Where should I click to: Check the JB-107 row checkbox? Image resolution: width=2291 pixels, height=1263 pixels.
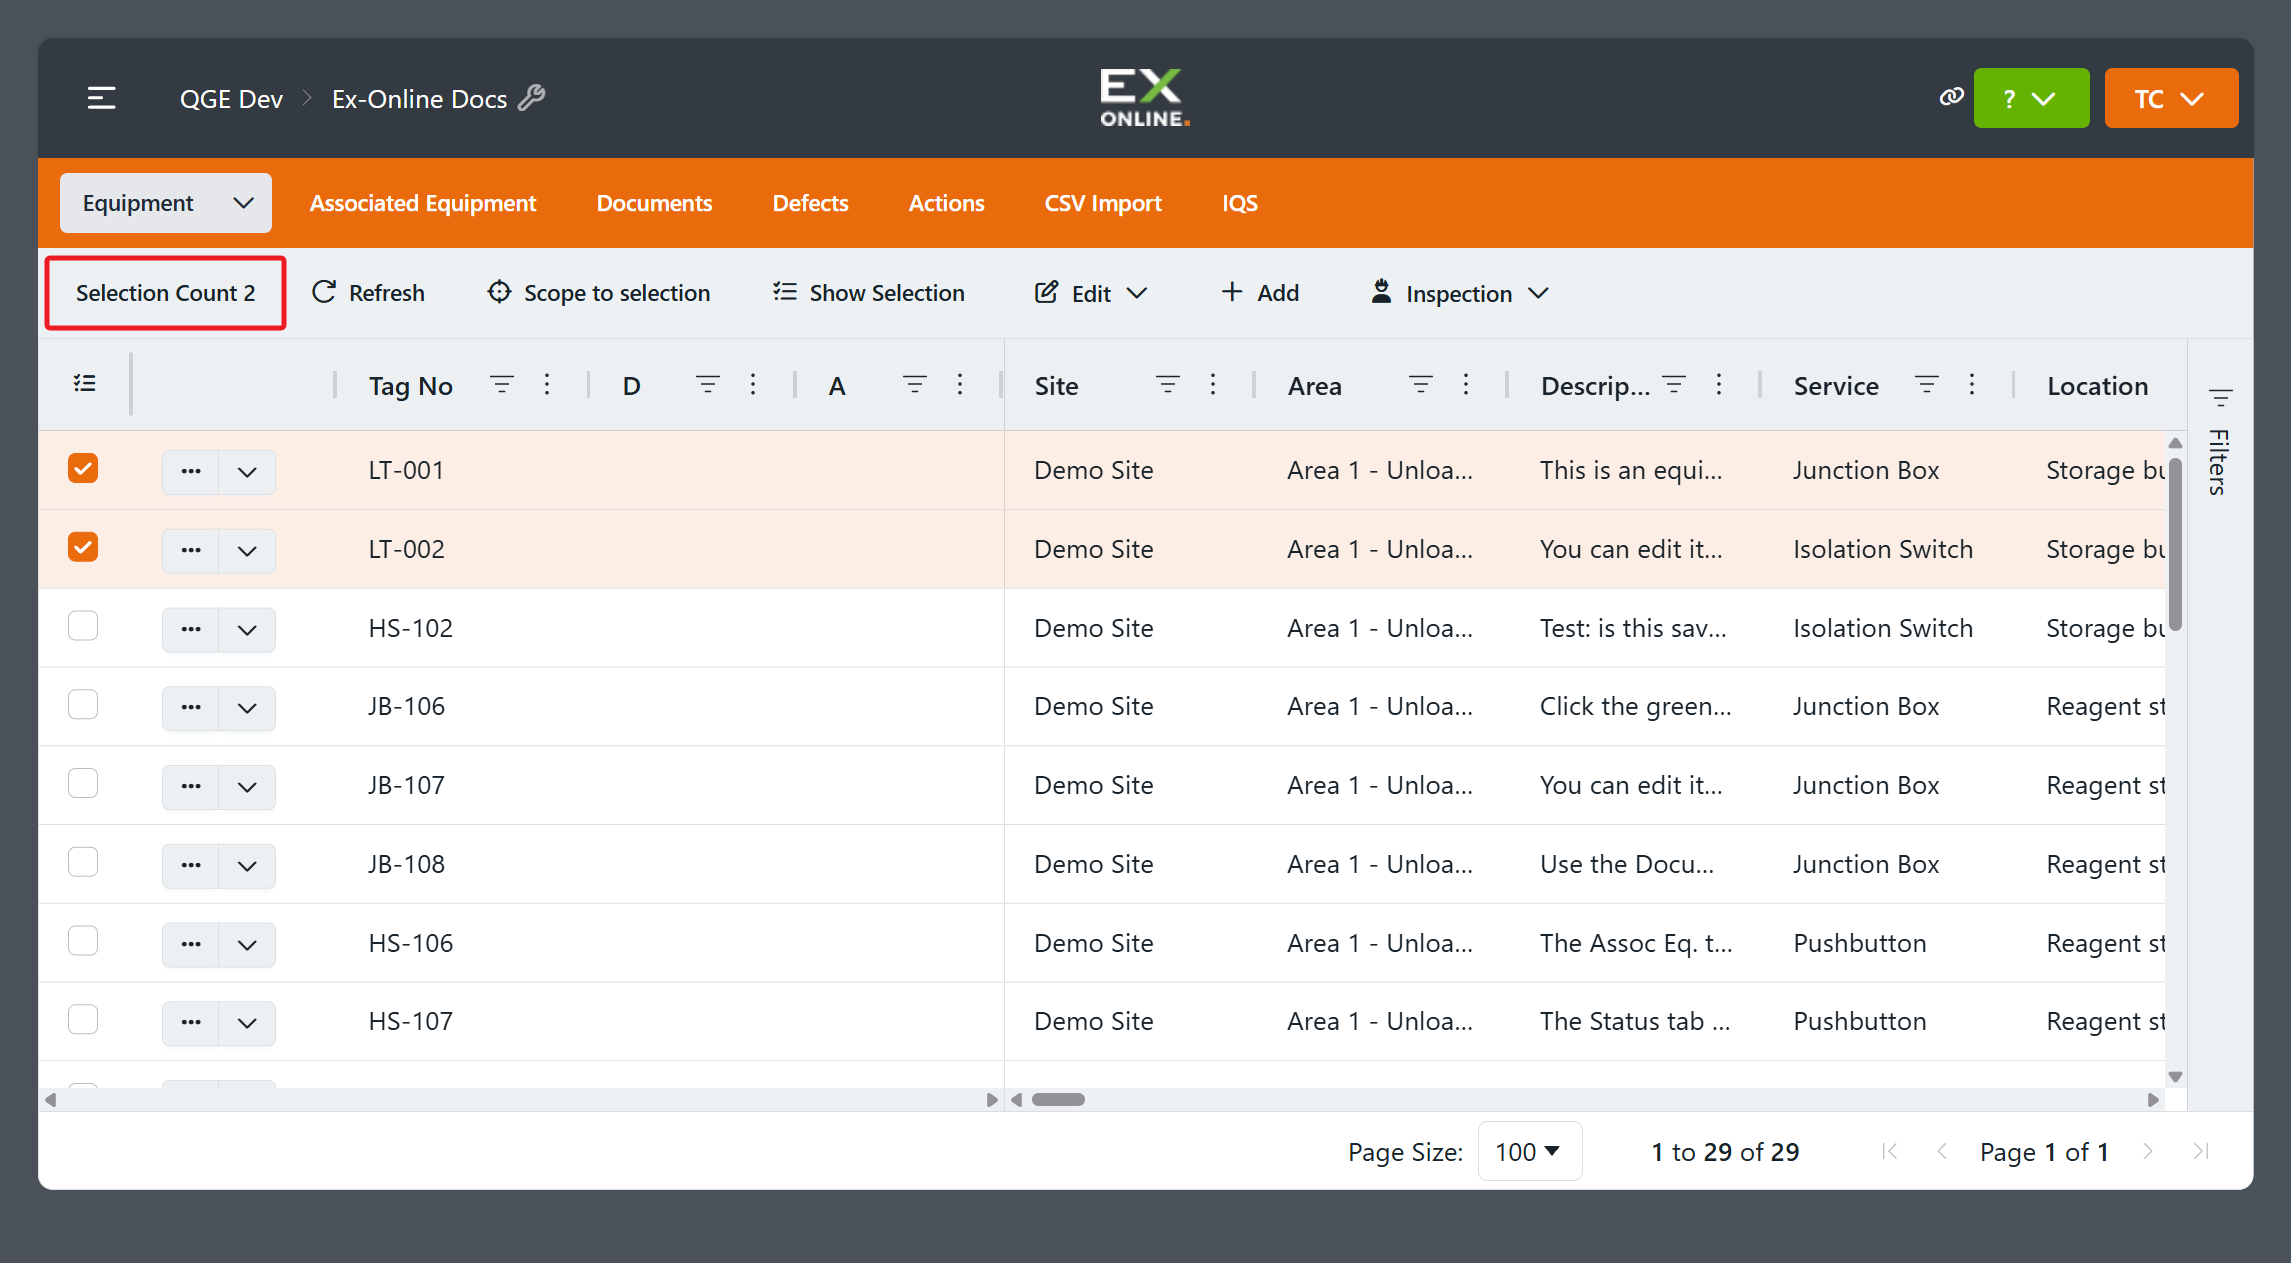click(x=83, y=783)
